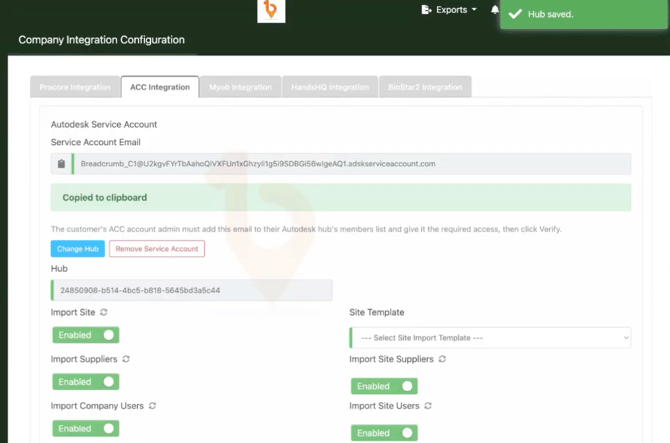
Task: Switch to Procore Integration tab
Action: coord(75,87)
